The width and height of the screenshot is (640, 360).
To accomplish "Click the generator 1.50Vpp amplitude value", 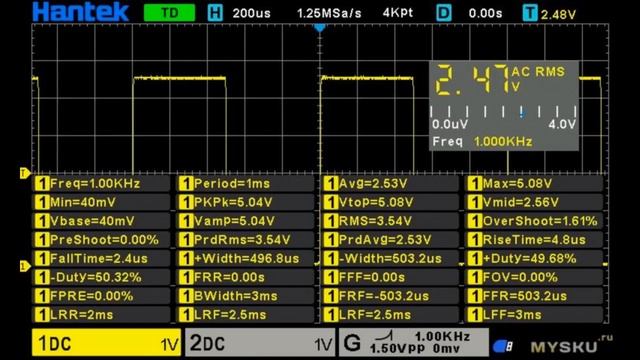I will tap(397, 349).
